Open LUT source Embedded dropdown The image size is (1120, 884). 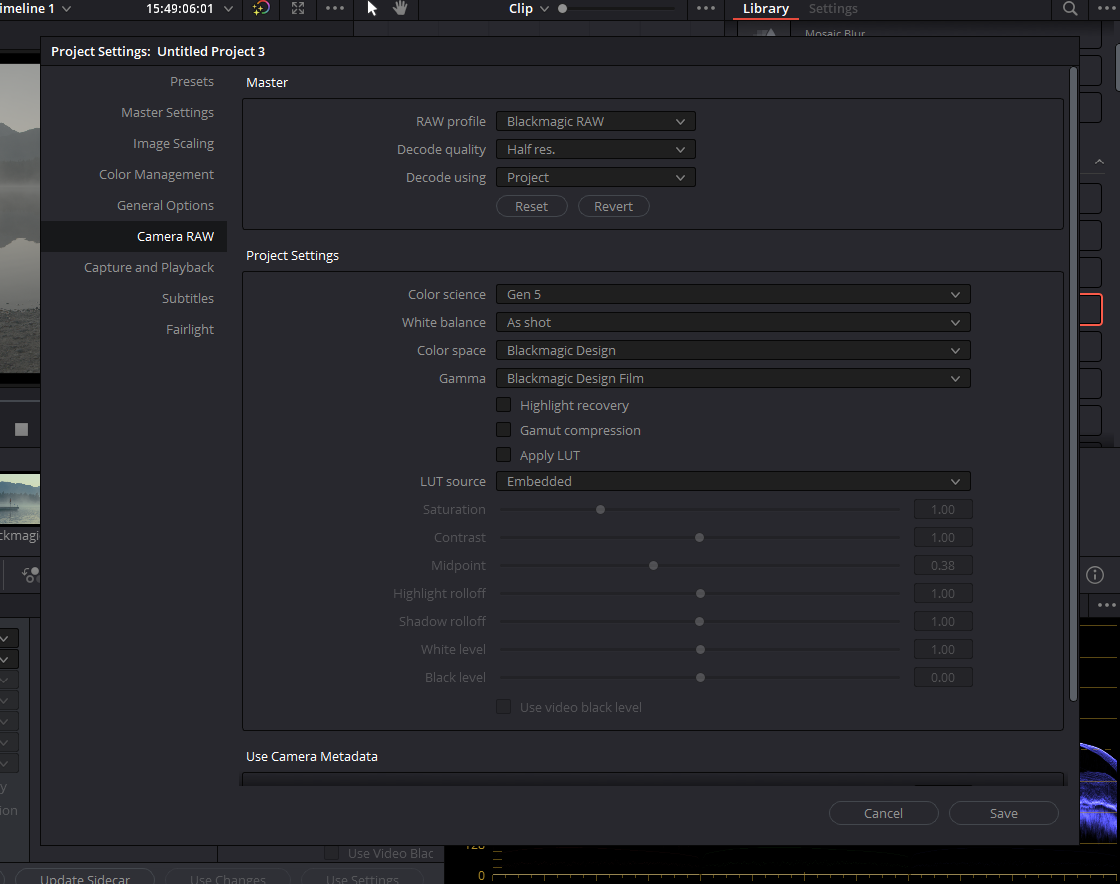click(x=734, y=481)
